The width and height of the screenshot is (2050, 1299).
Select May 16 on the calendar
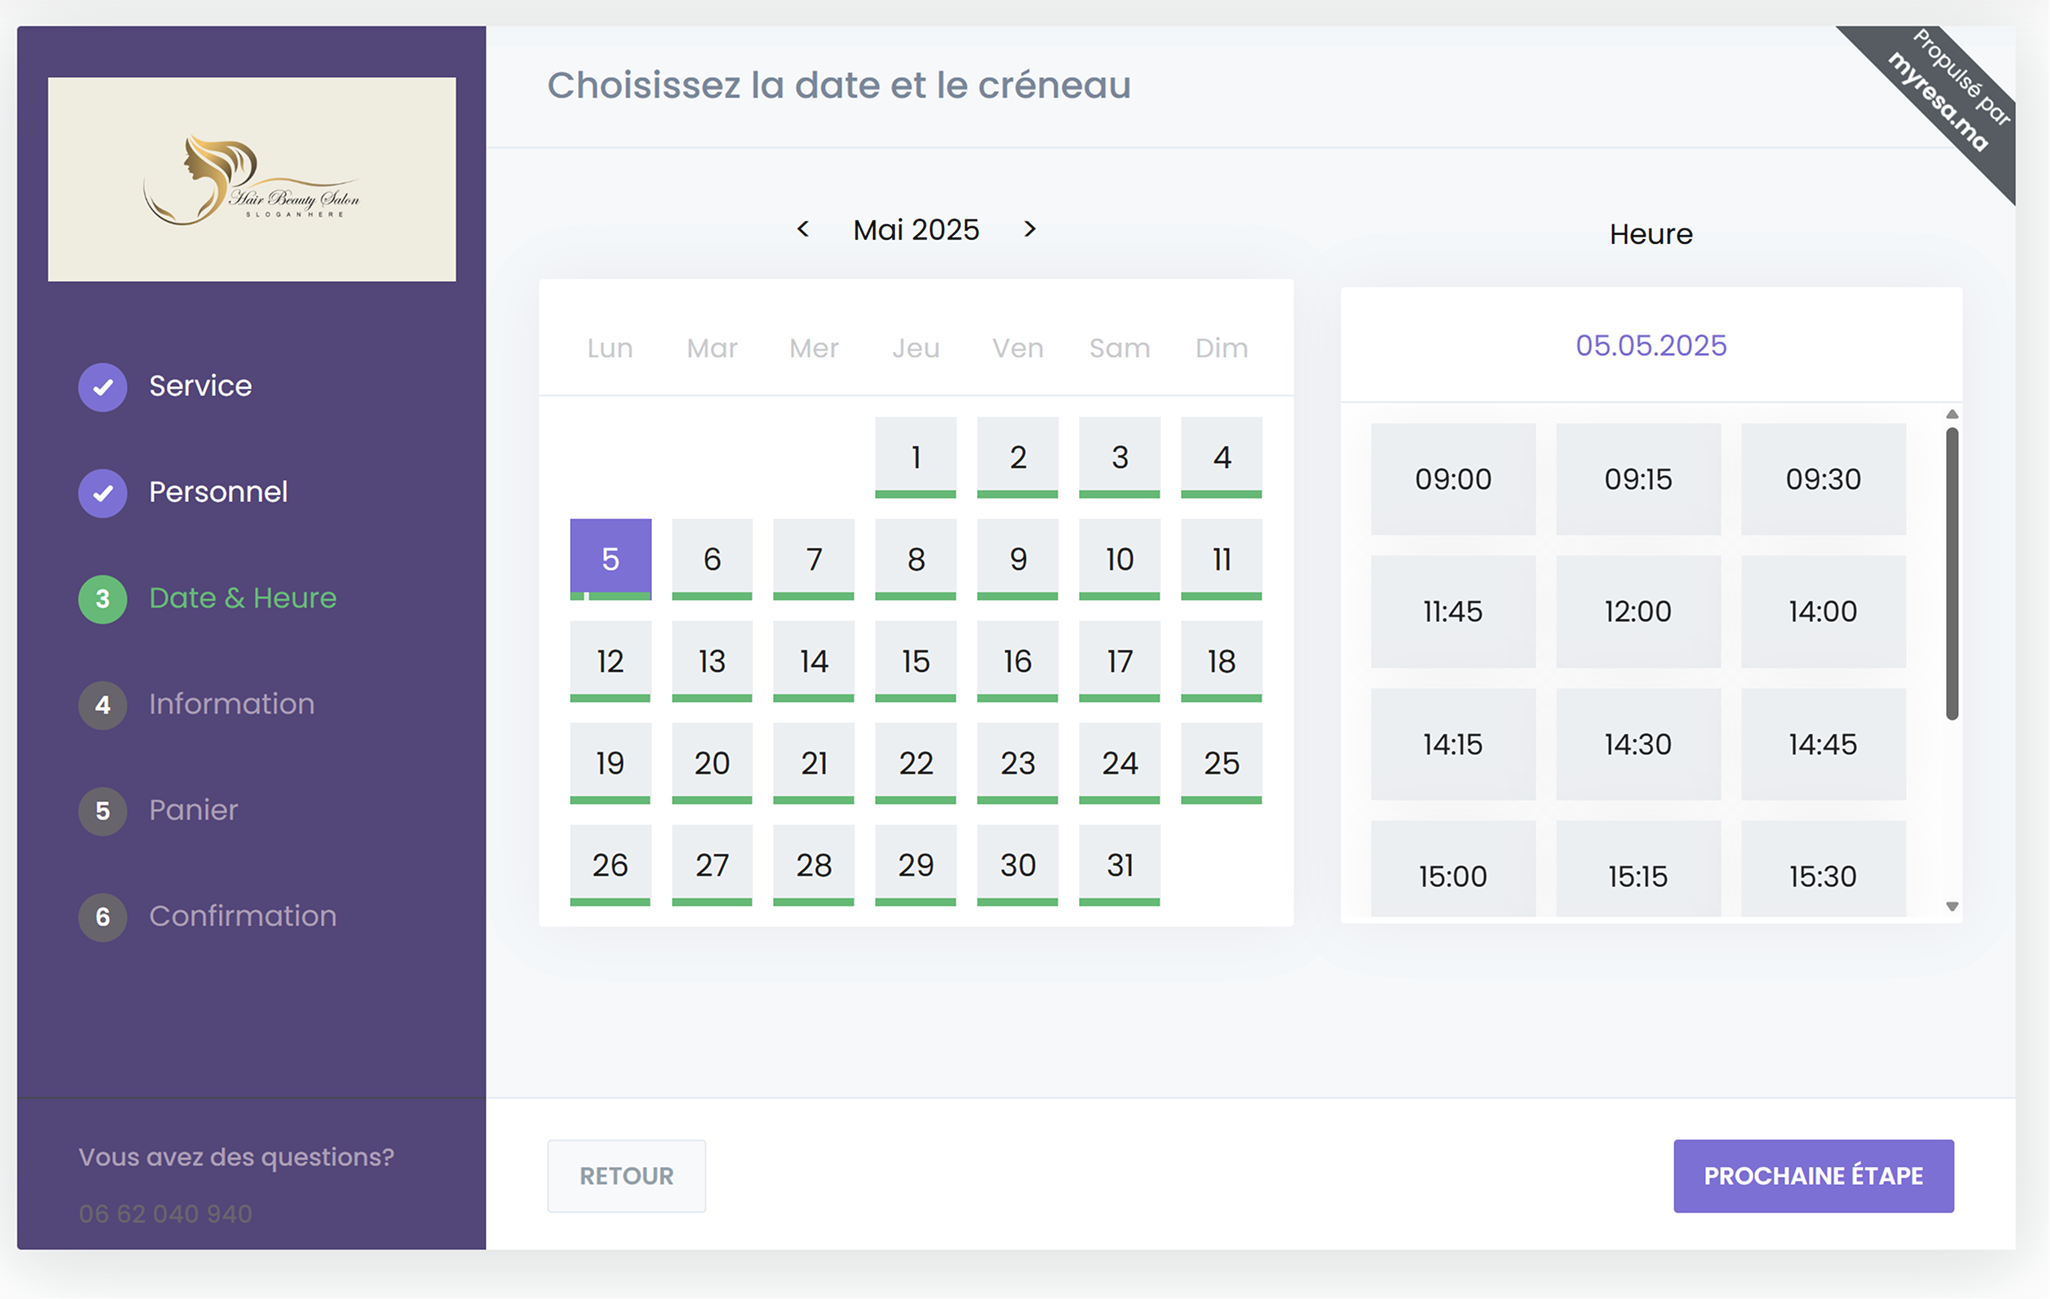(x=1017, y=661)
